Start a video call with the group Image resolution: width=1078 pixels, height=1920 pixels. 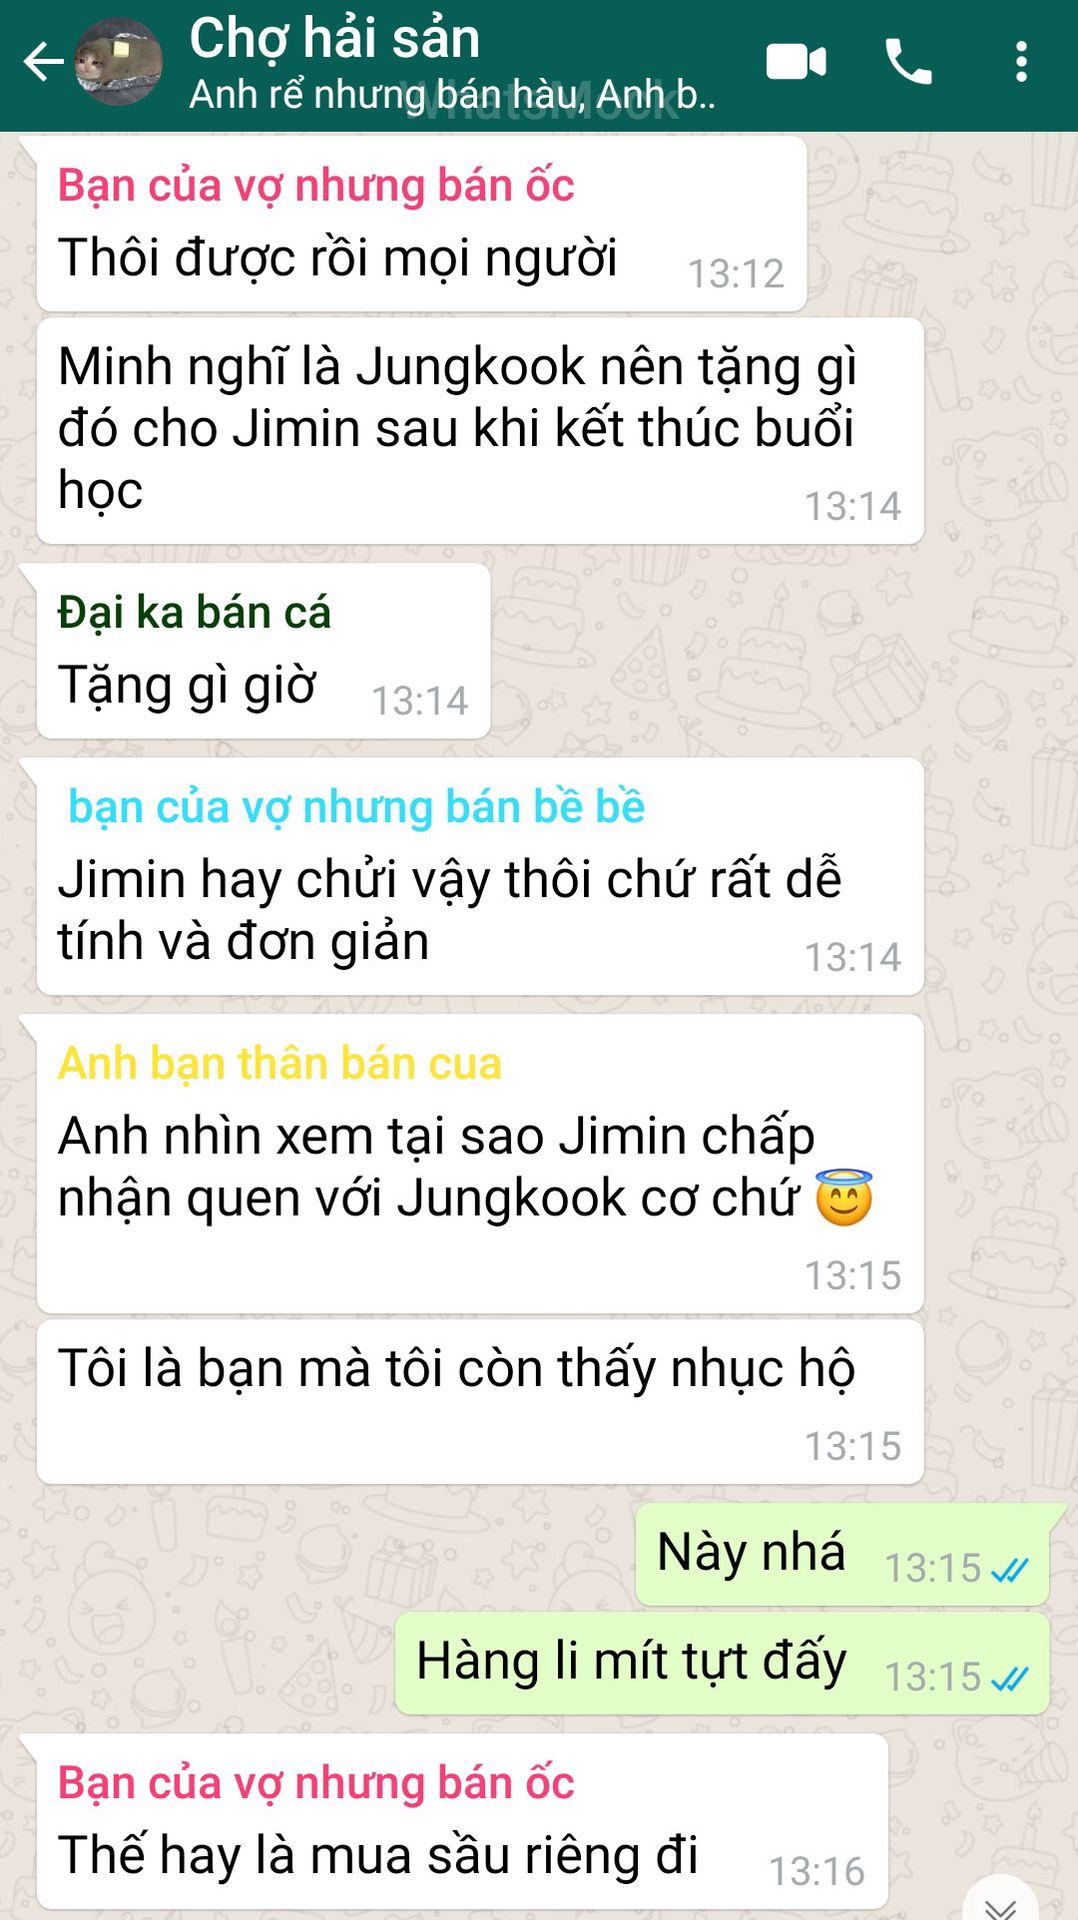point(796,62)
